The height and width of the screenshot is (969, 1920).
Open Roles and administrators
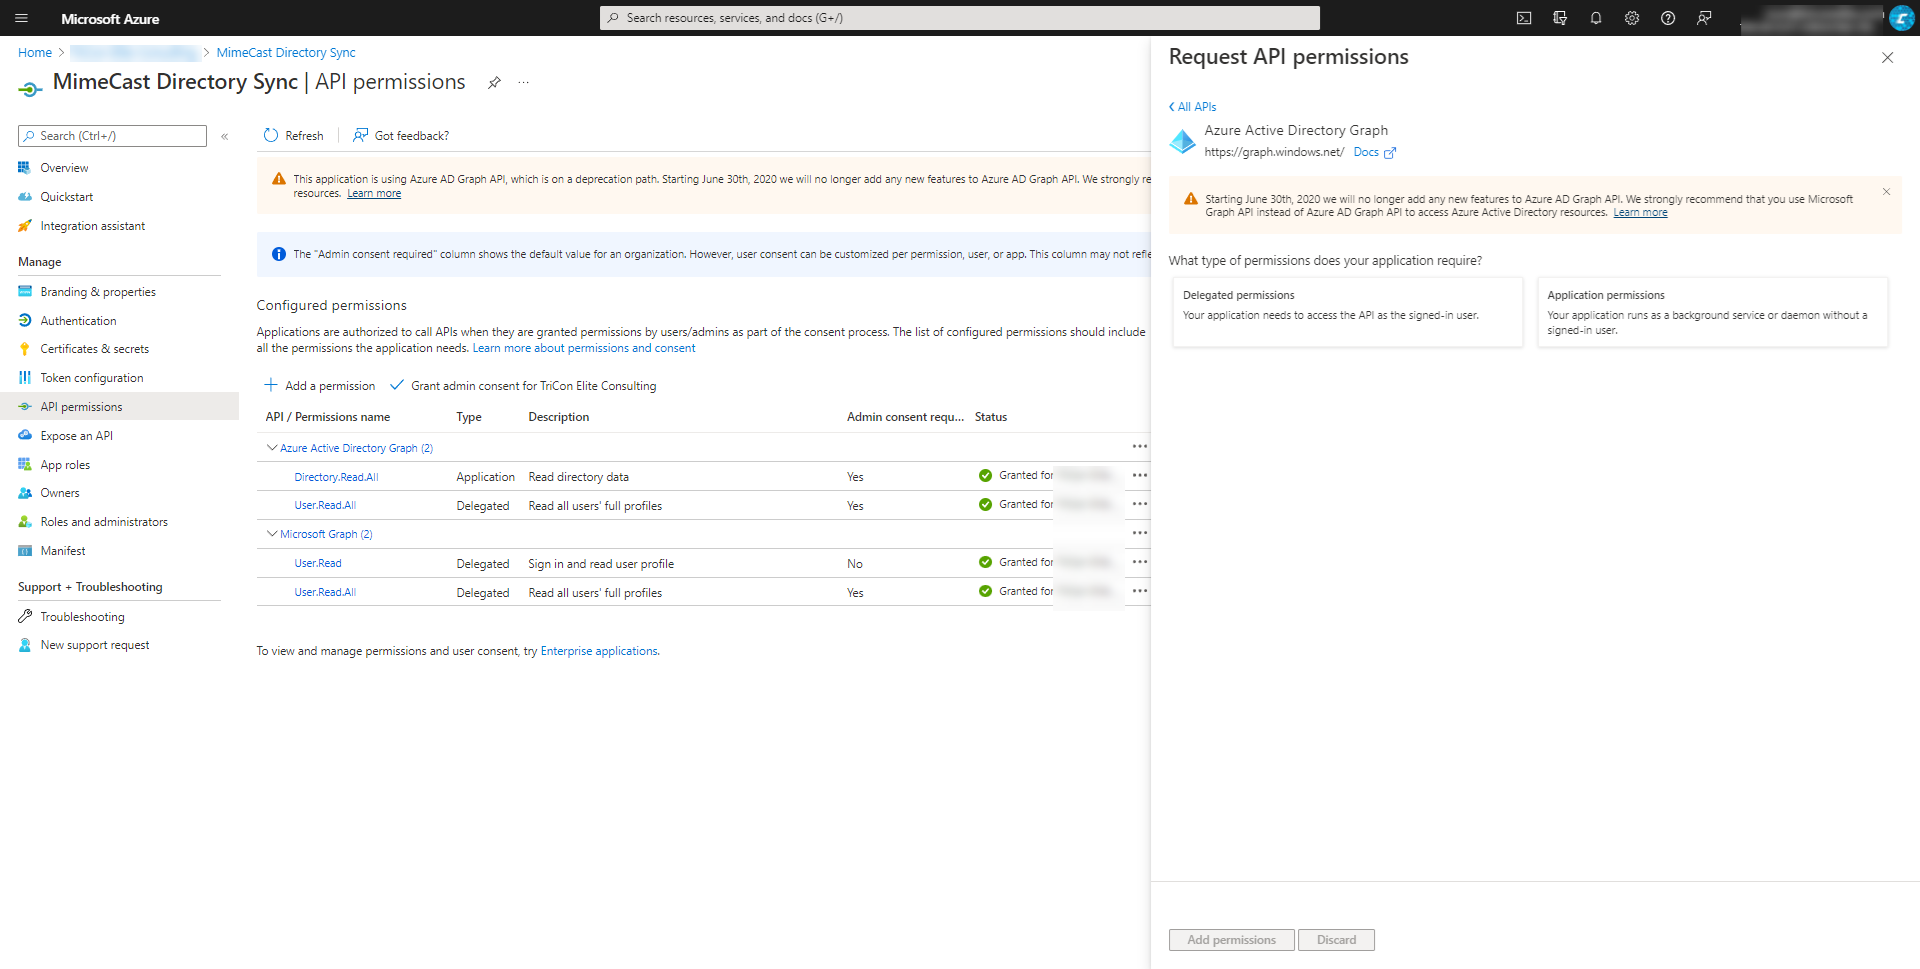pyautogui.click(x=104, y=522)
